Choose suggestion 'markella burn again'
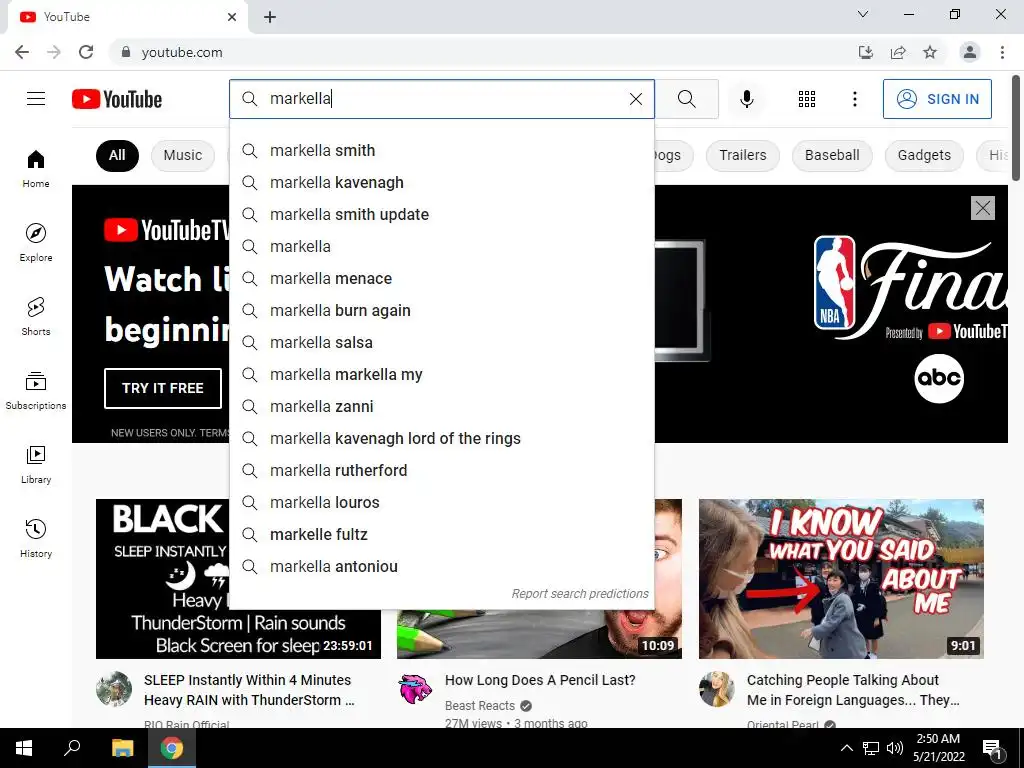Image resolution: width=1024 pixels, height=768 pixels. pyautogui.click(x=442, y=311)
